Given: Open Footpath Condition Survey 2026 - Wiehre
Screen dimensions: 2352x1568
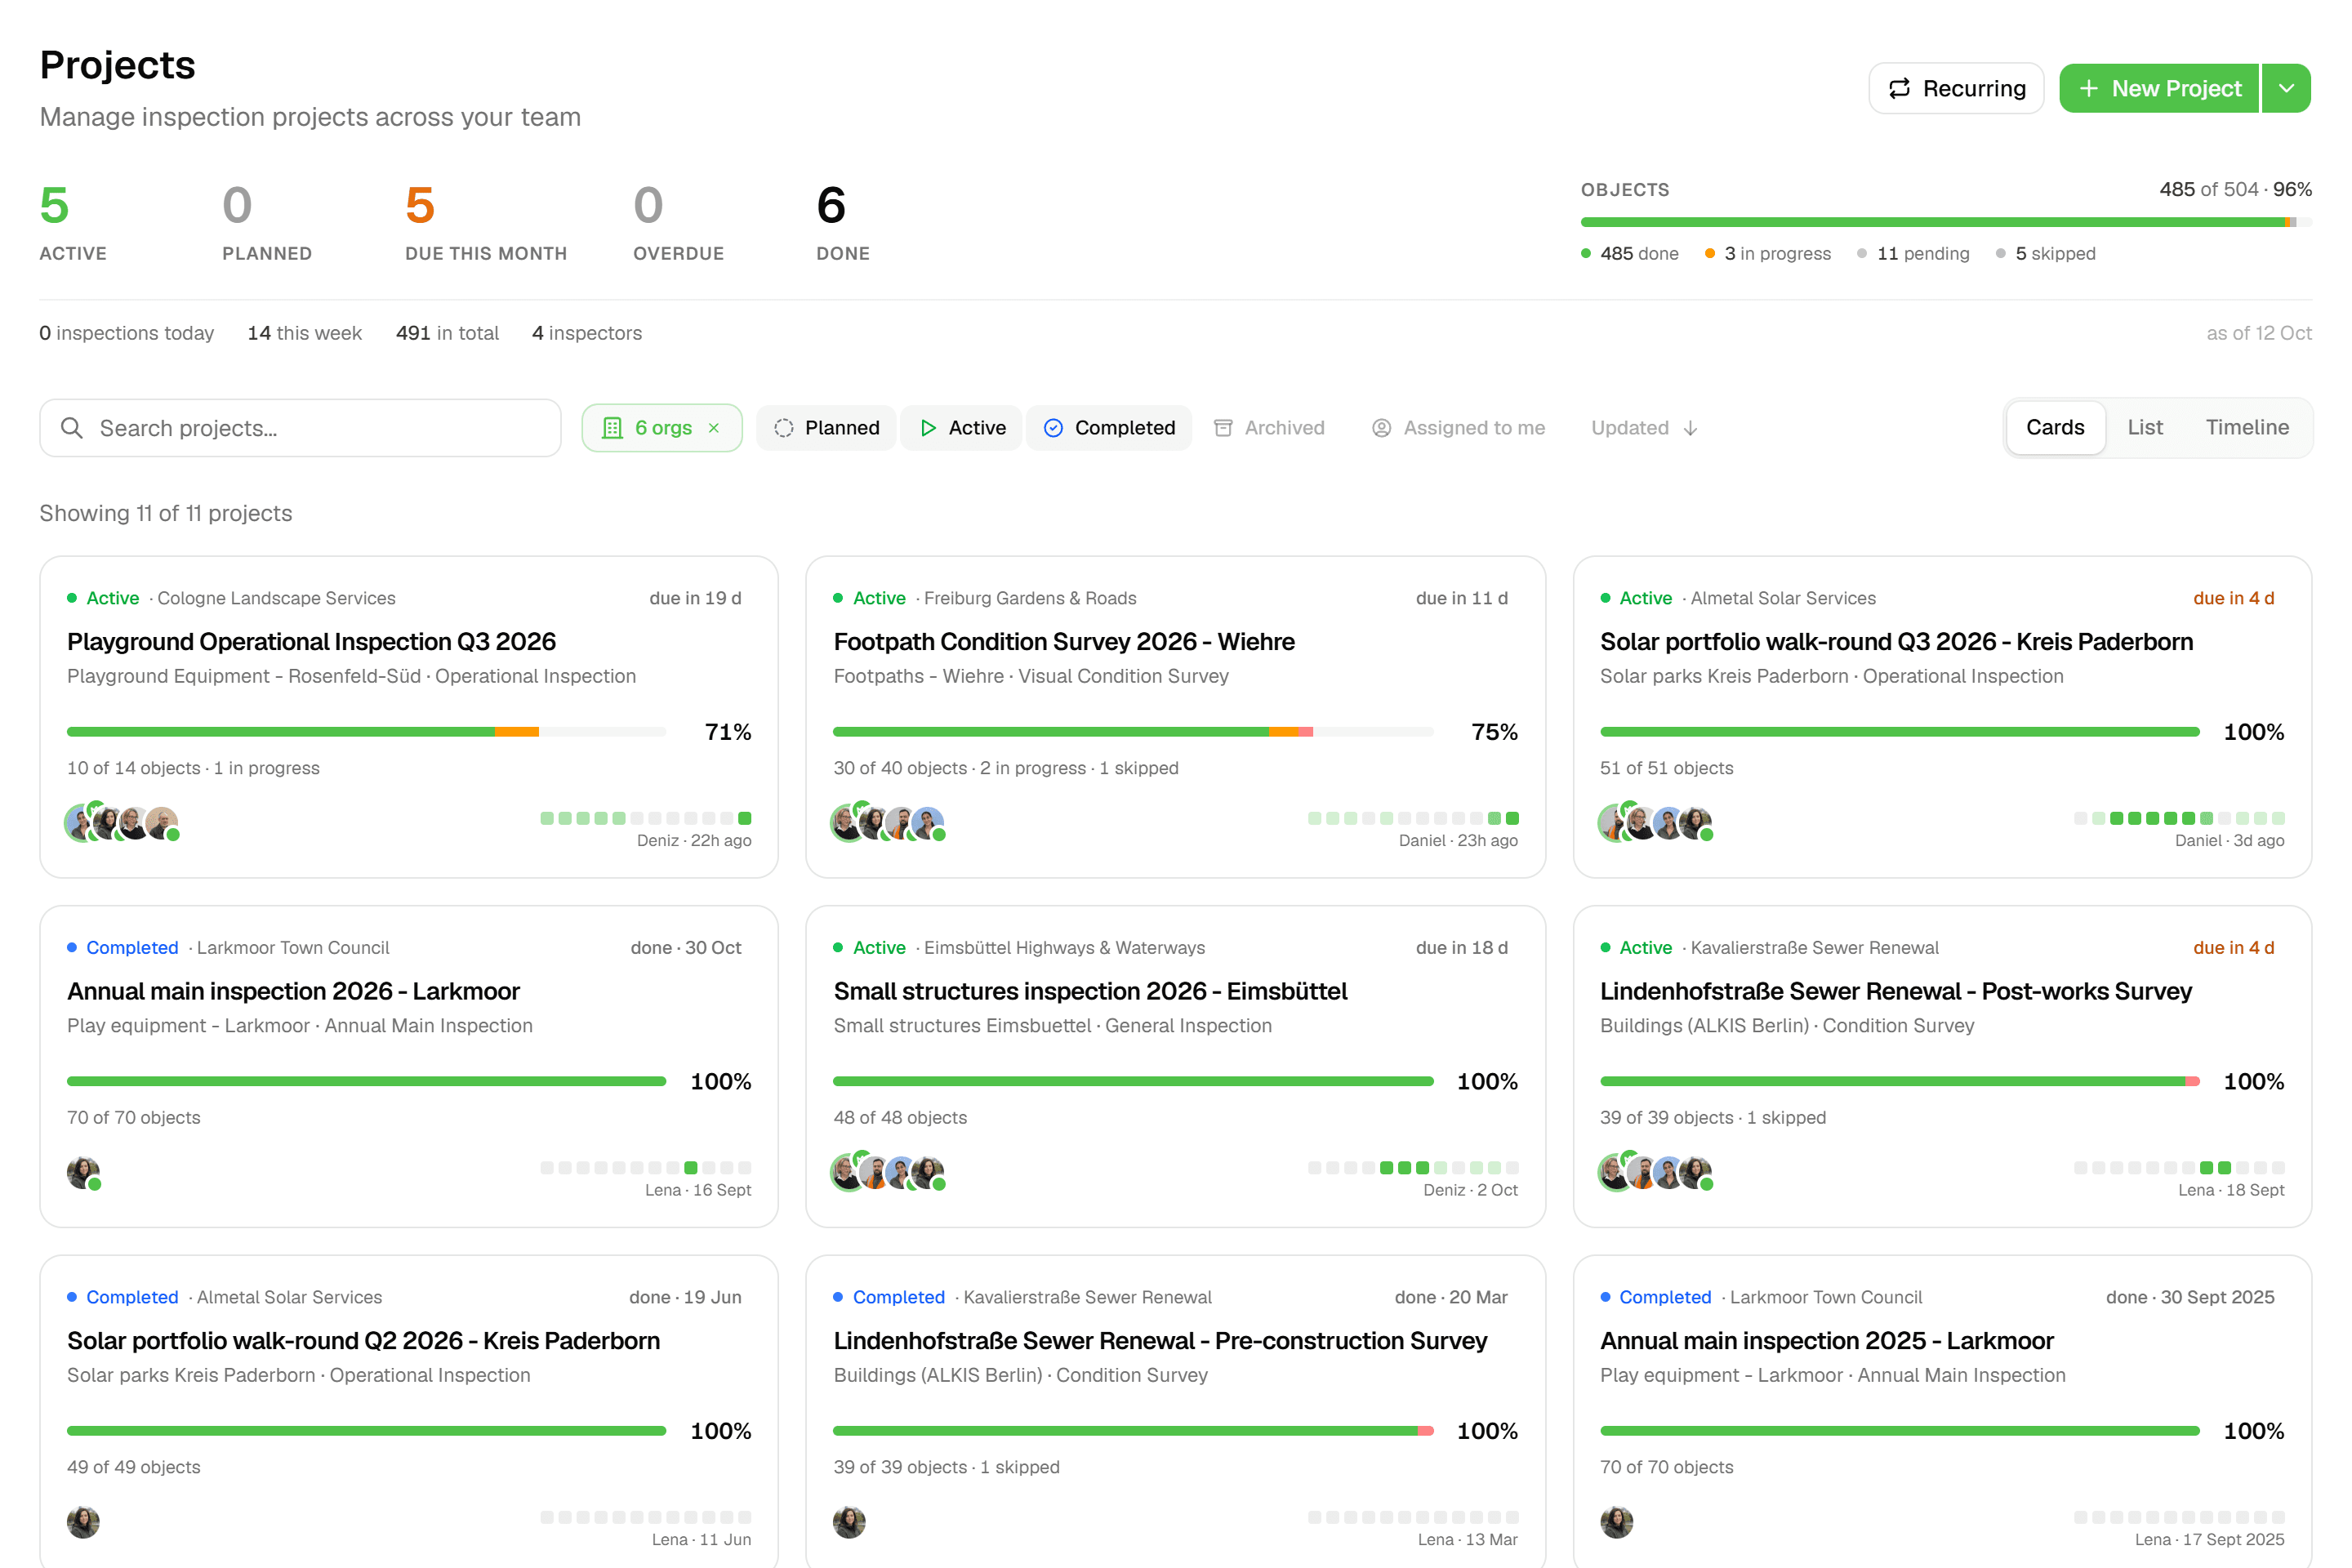Looking at the screenshot, I should 1064,642.
